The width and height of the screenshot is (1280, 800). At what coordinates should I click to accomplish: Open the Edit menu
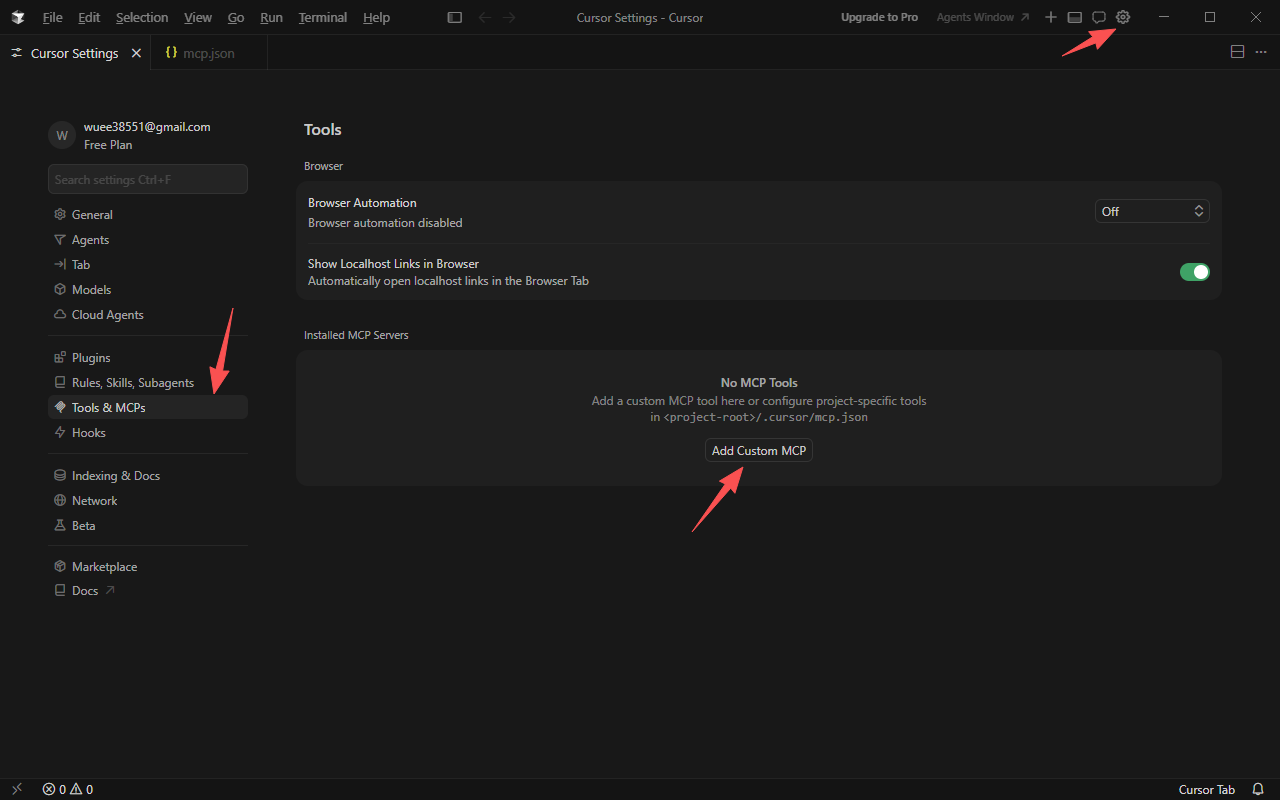[x=89, y=17]
